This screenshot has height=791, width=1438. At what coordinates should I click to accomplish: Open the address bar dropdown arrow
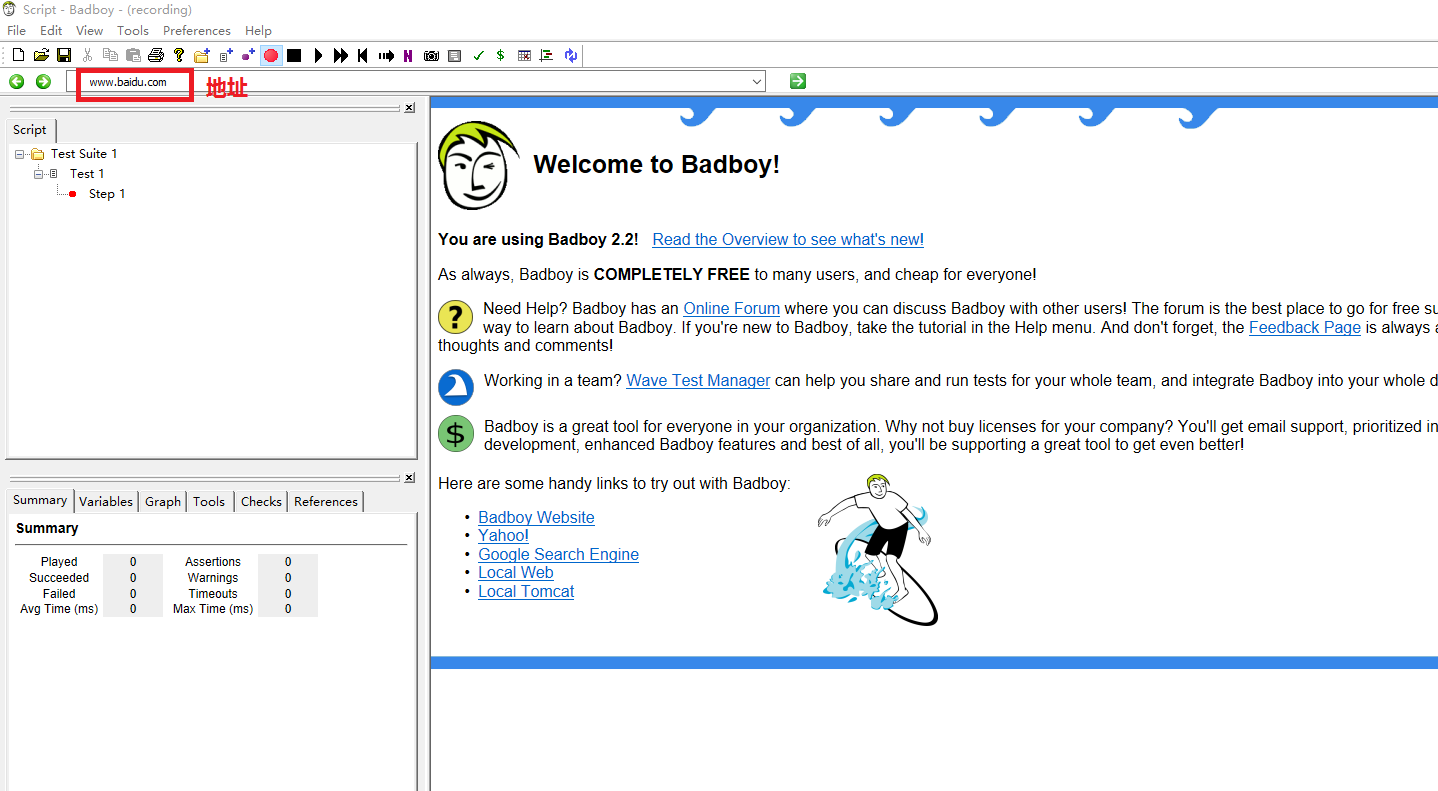click(757, 81)
